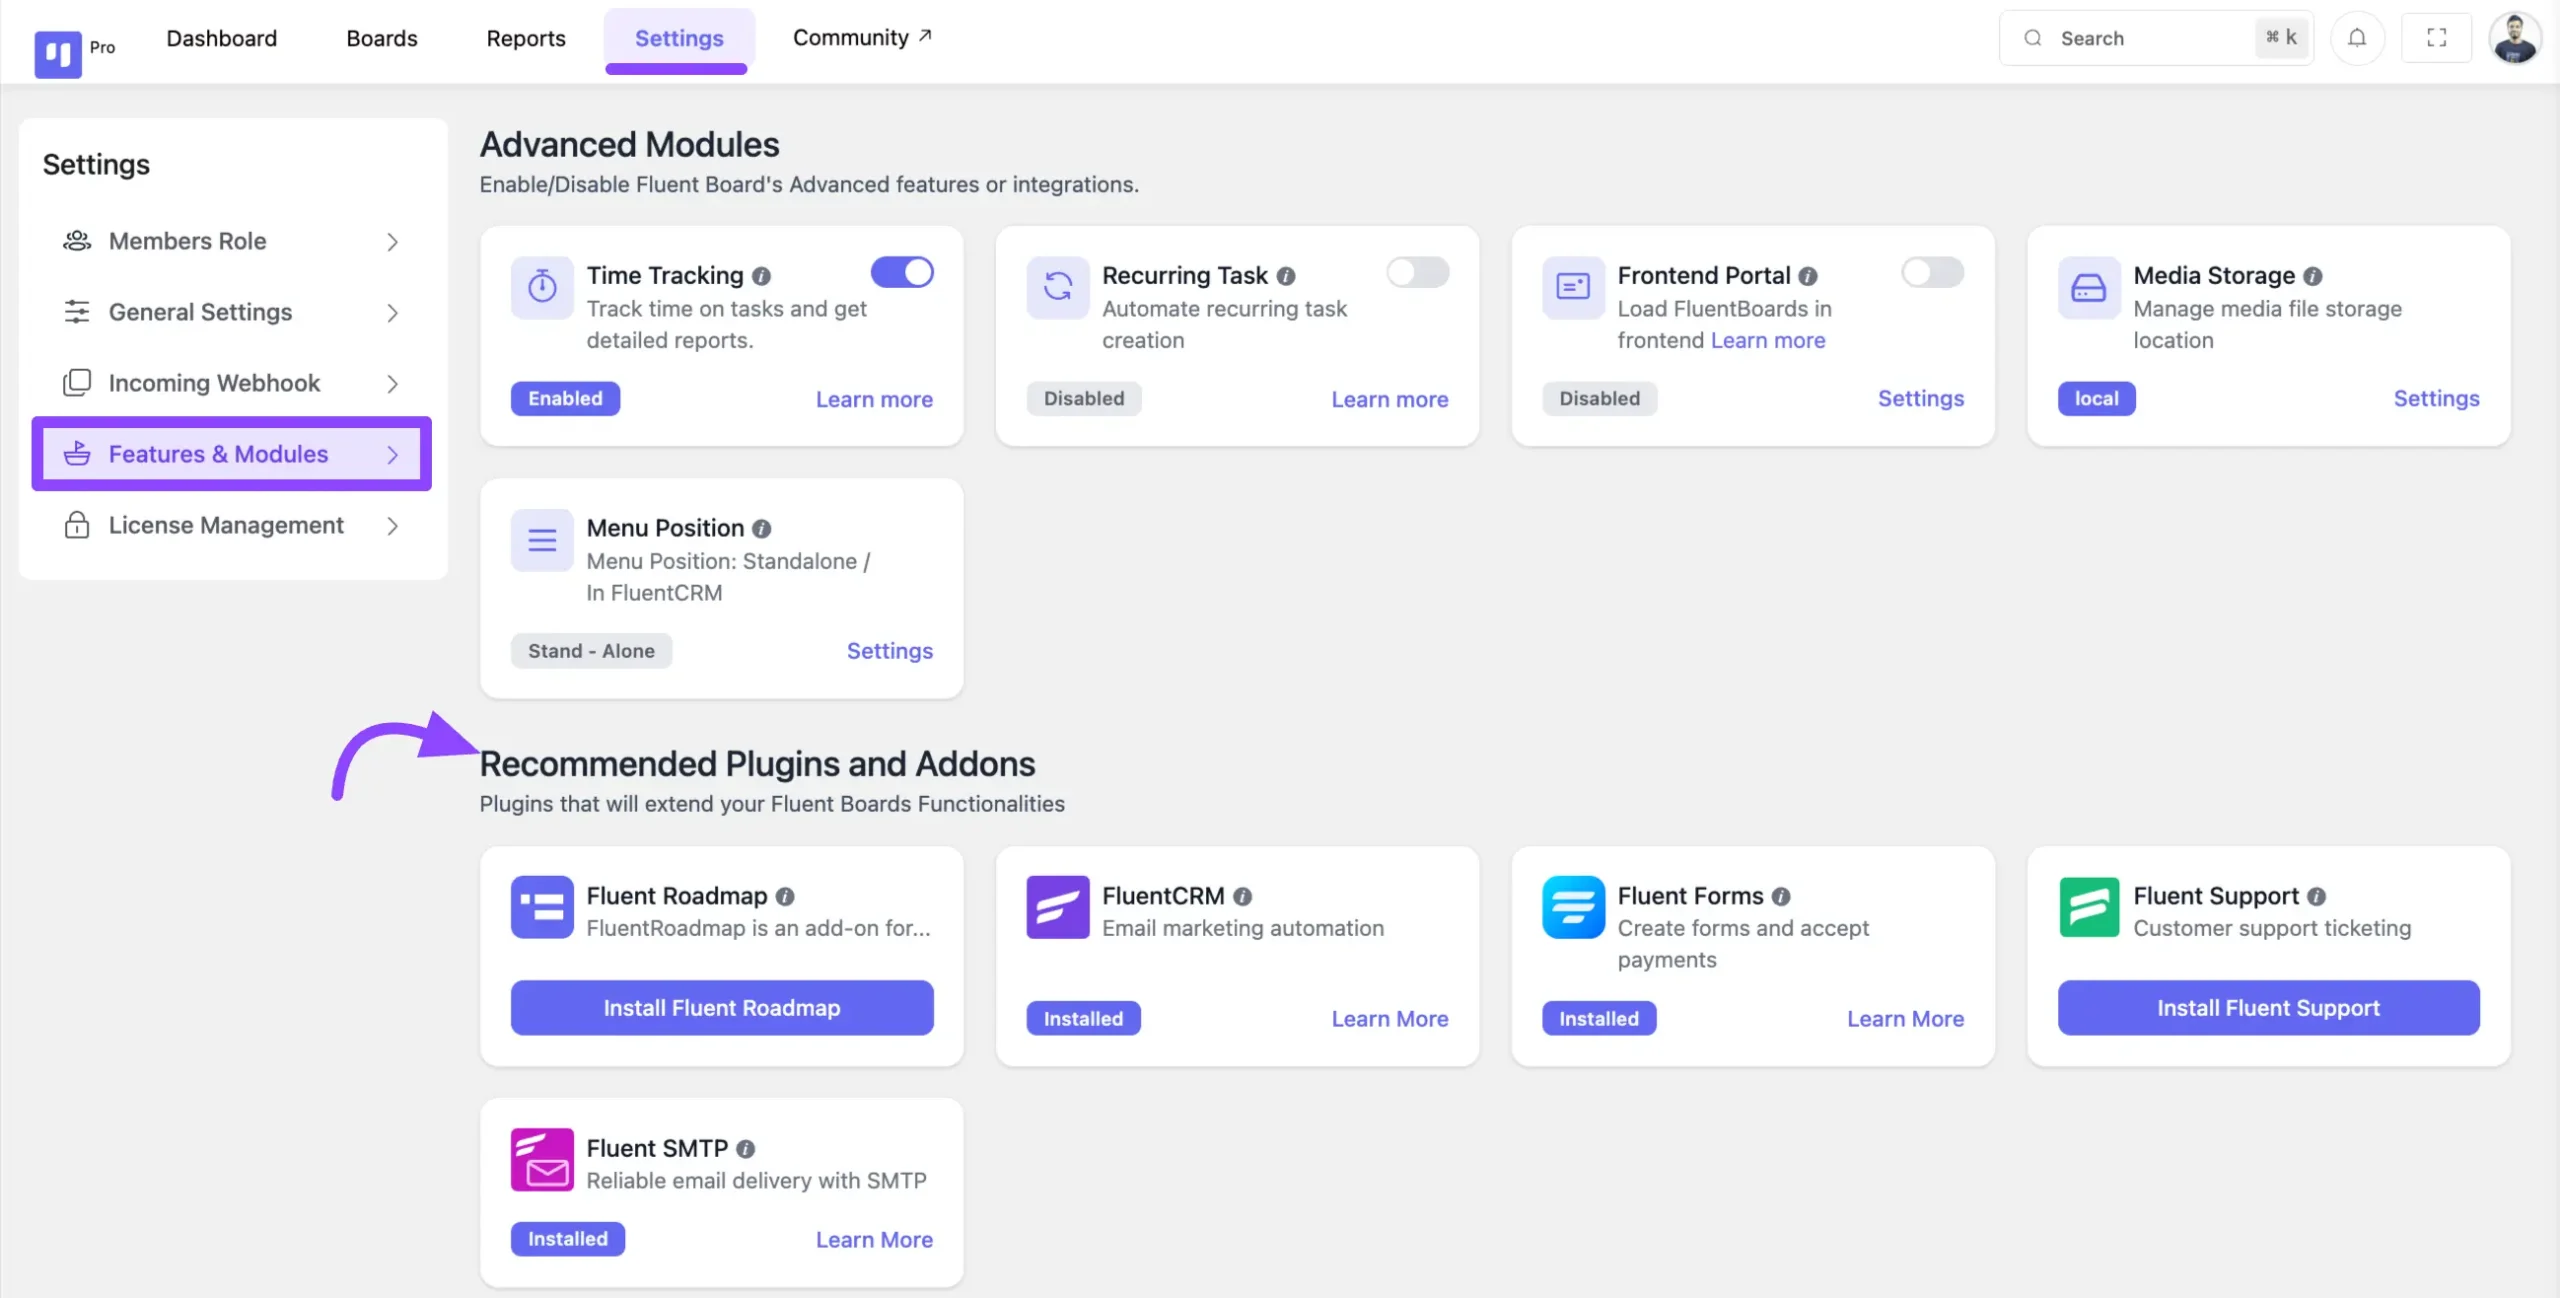
Task: Show info tooltip for Recurring Task
Action: (1286, 276)
